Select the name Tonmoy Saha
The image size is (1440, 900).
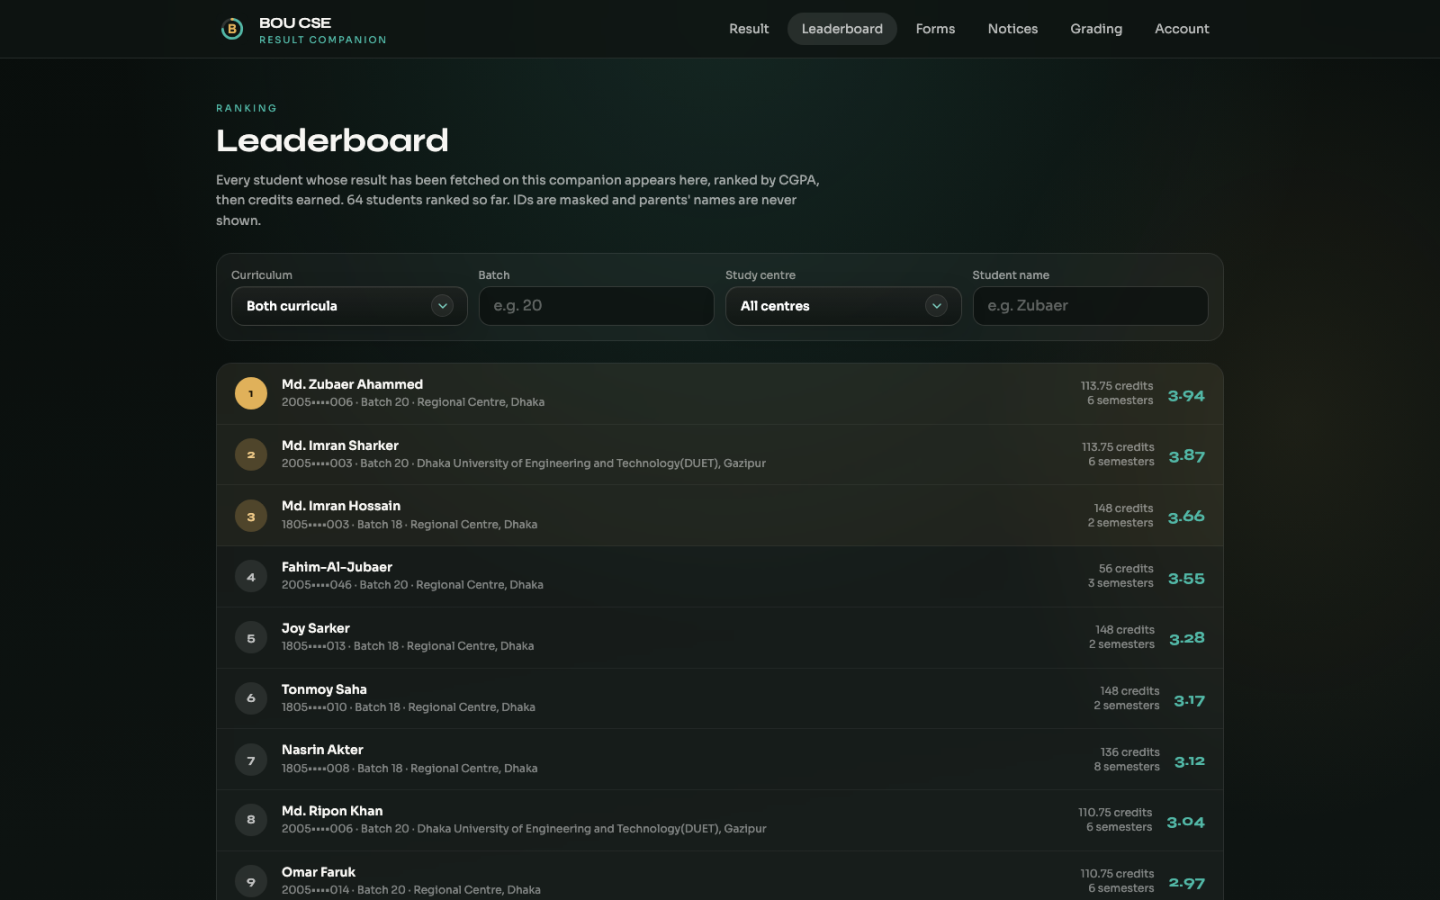click(324, 689)
